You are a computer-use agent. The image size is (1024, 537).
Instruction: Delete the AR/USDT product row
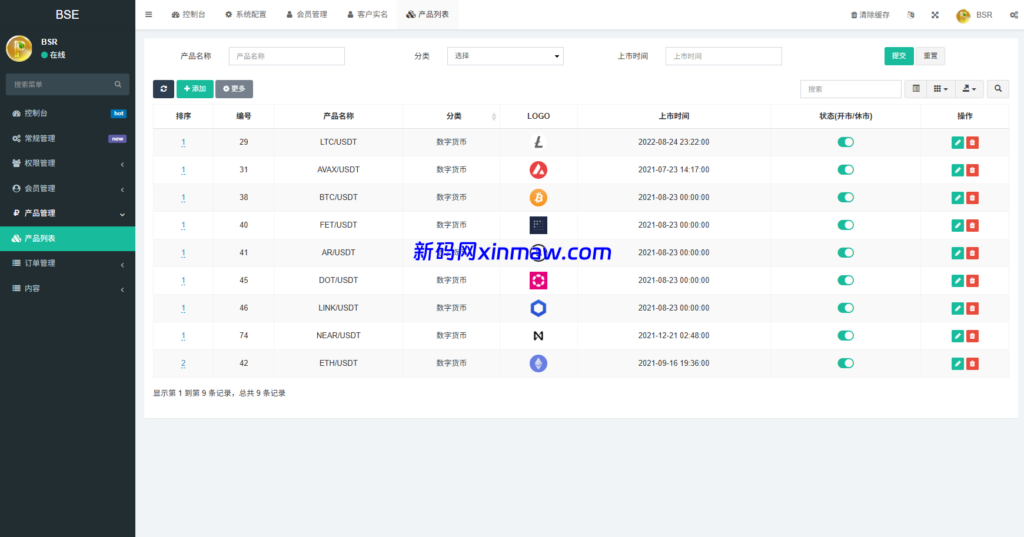point(972,253)
